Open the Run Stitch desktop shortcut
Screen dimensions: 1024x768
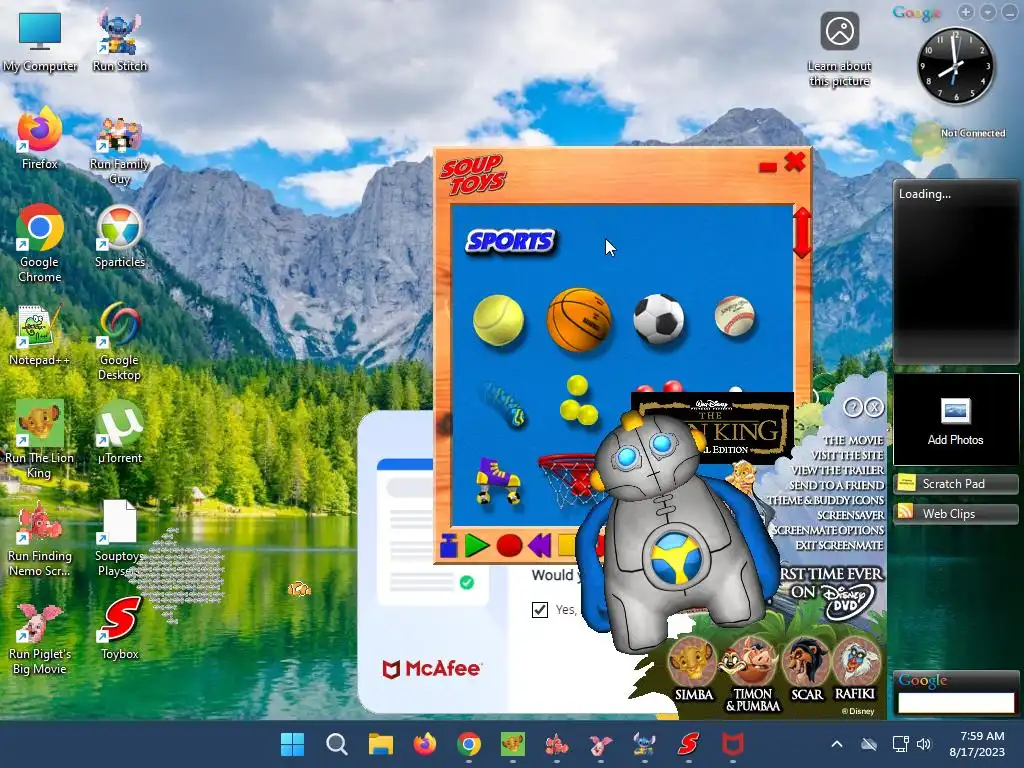point(120,41)
